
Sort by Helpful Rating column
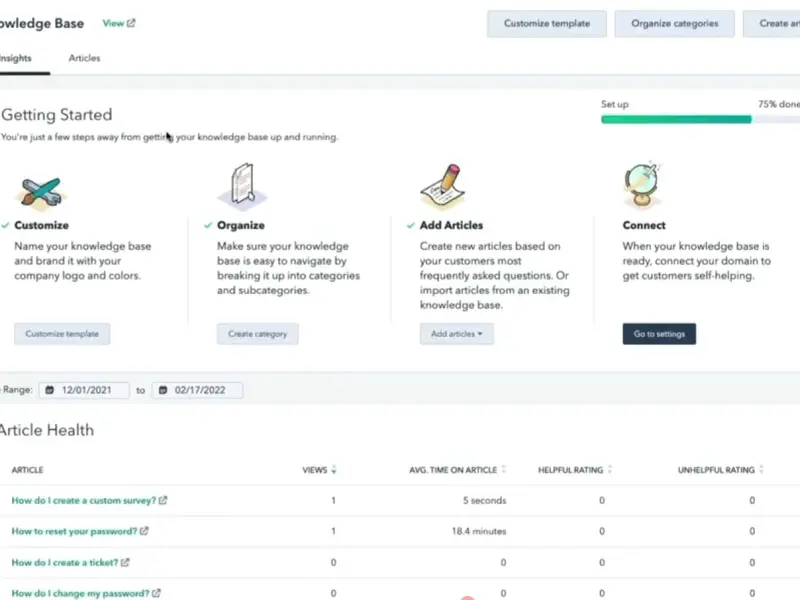click(609, 469)
